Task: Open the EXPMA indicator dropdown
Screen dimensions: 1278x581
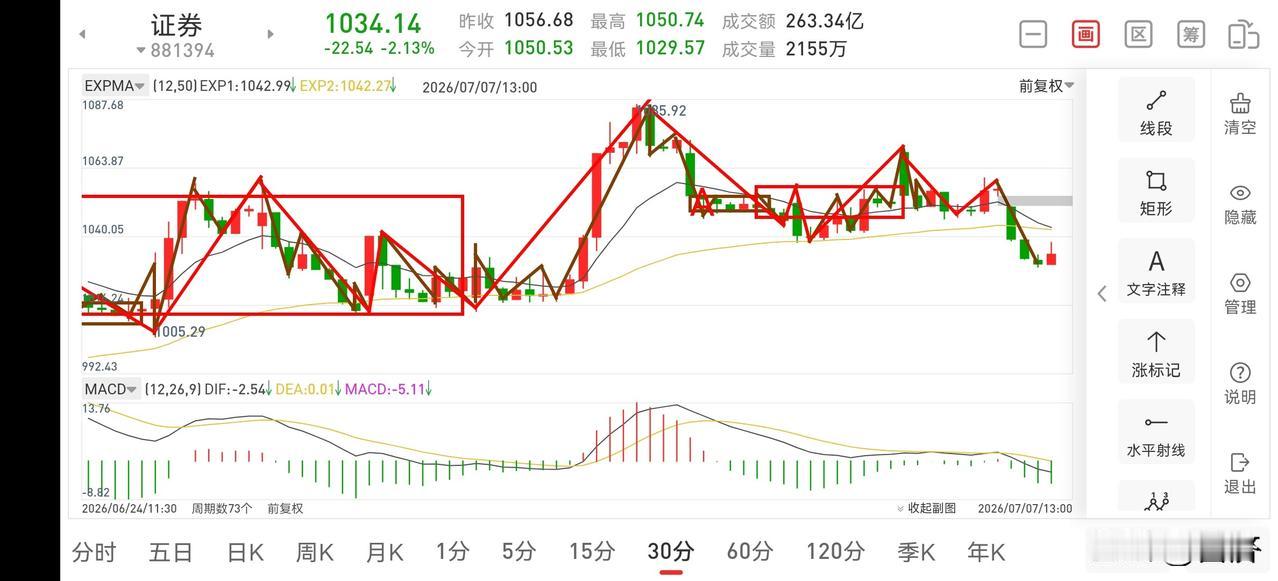Action: coord(115,87)
